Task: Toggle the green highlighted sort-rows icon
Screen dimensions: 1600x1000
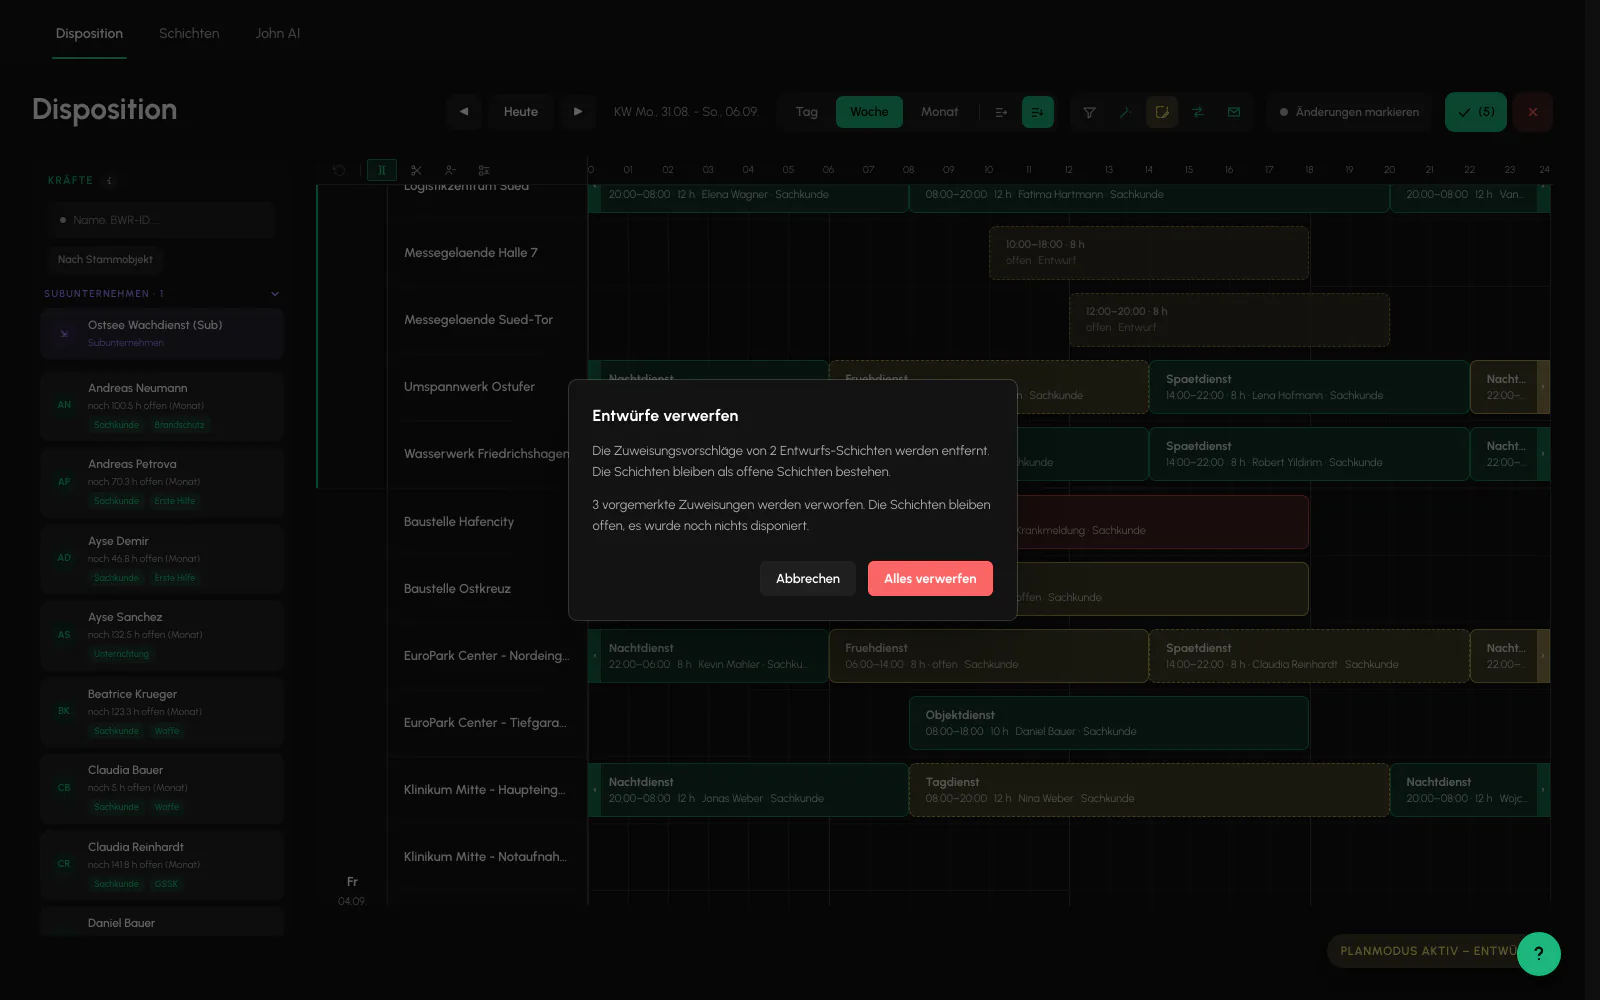Action: tap(1038, 112)
